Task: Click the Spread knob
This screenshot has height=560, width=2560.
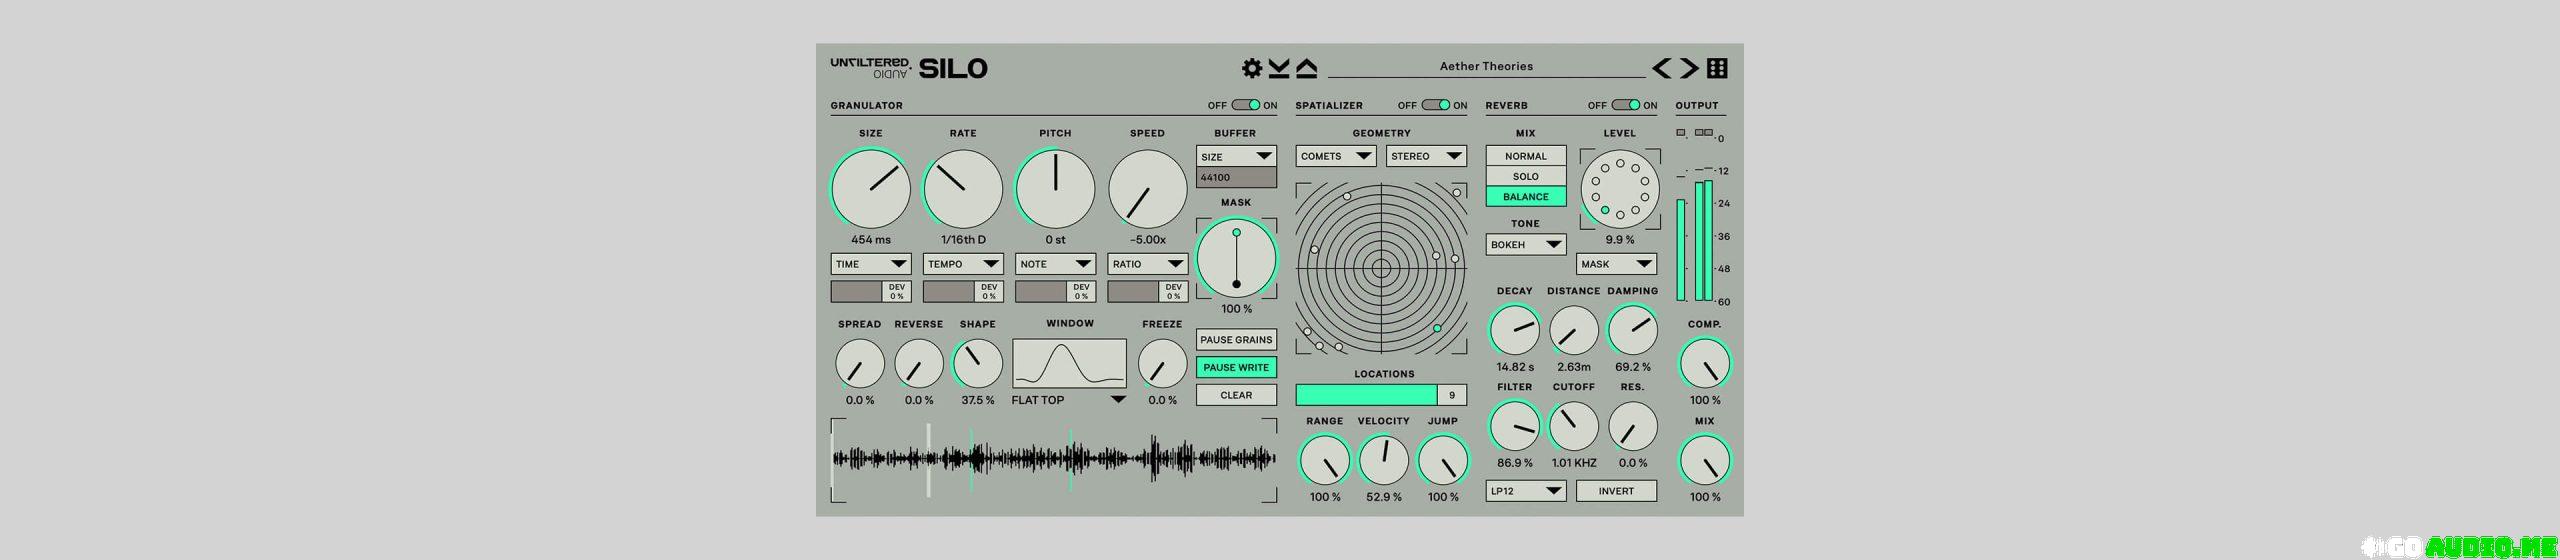Action: point(860,363)
